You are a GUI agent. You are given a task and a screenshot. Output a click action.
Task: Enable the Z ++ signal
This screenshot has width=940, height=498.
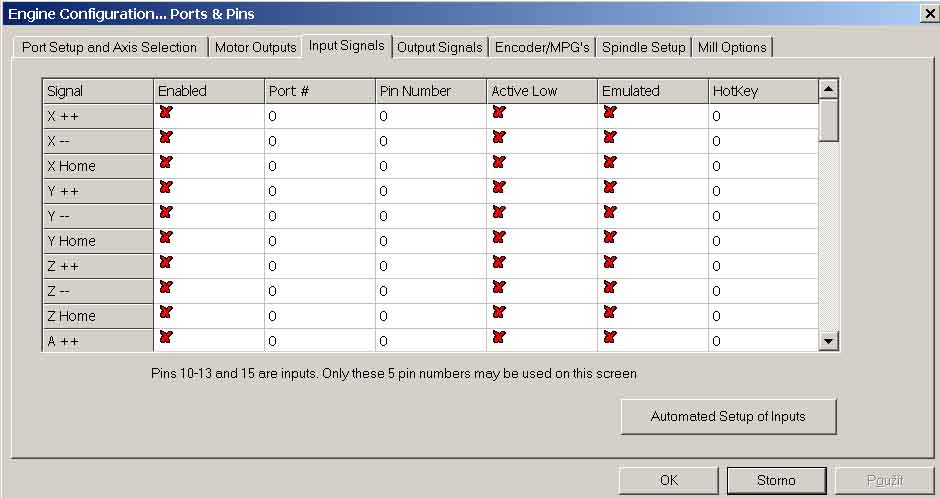tap(166, 263)
